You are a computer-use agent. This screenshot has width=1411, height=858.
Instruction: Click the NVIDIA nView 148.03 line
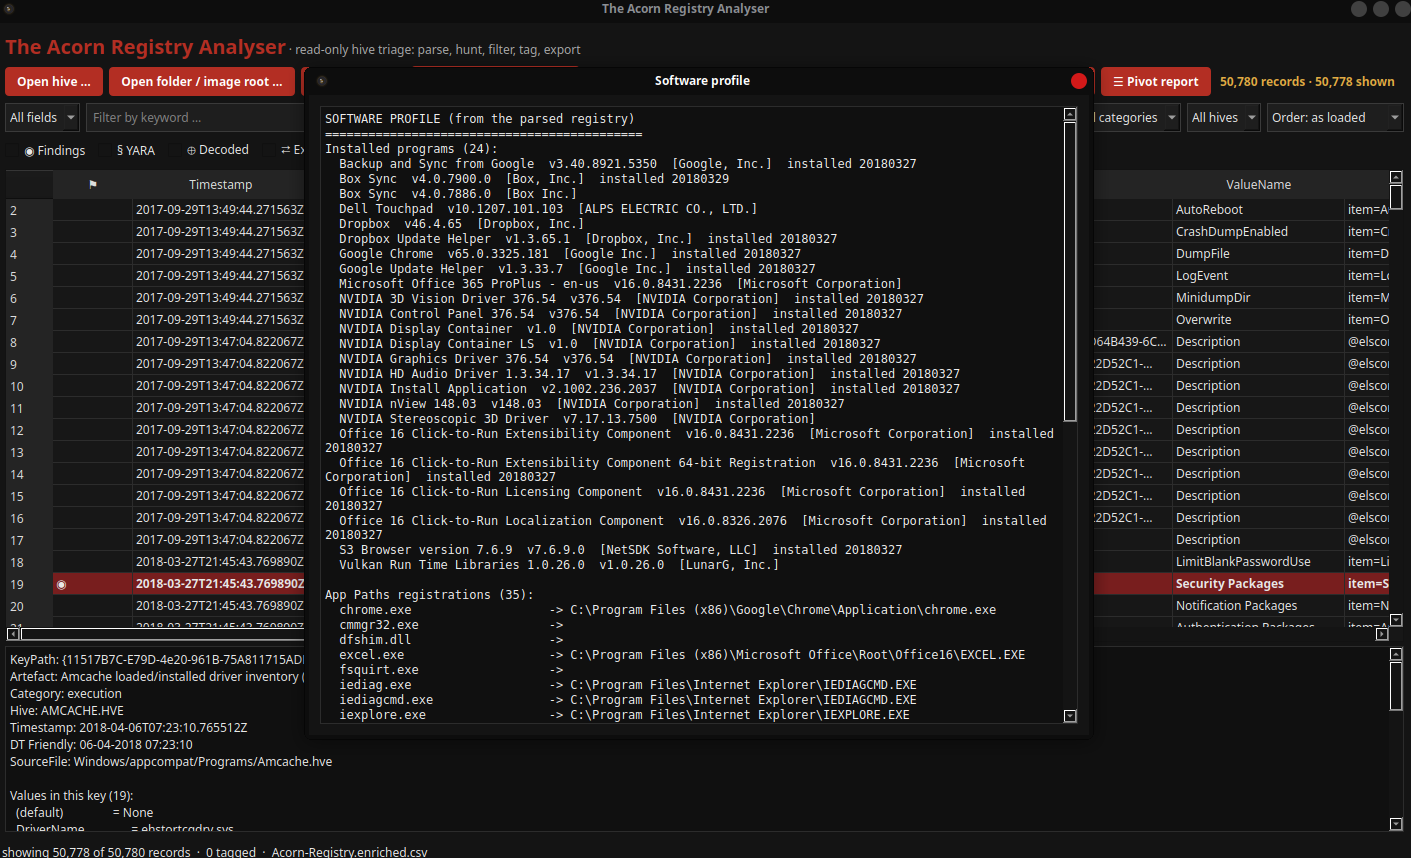[591, 404]
